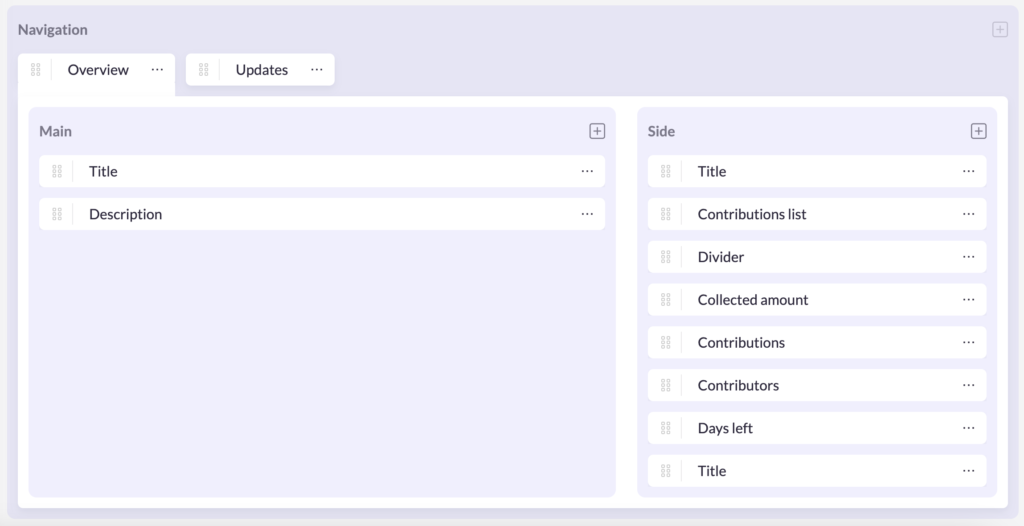Screen dimensions: 1024x526
Task: Open options menu for Main Title block
Action: tap(587, 171)
